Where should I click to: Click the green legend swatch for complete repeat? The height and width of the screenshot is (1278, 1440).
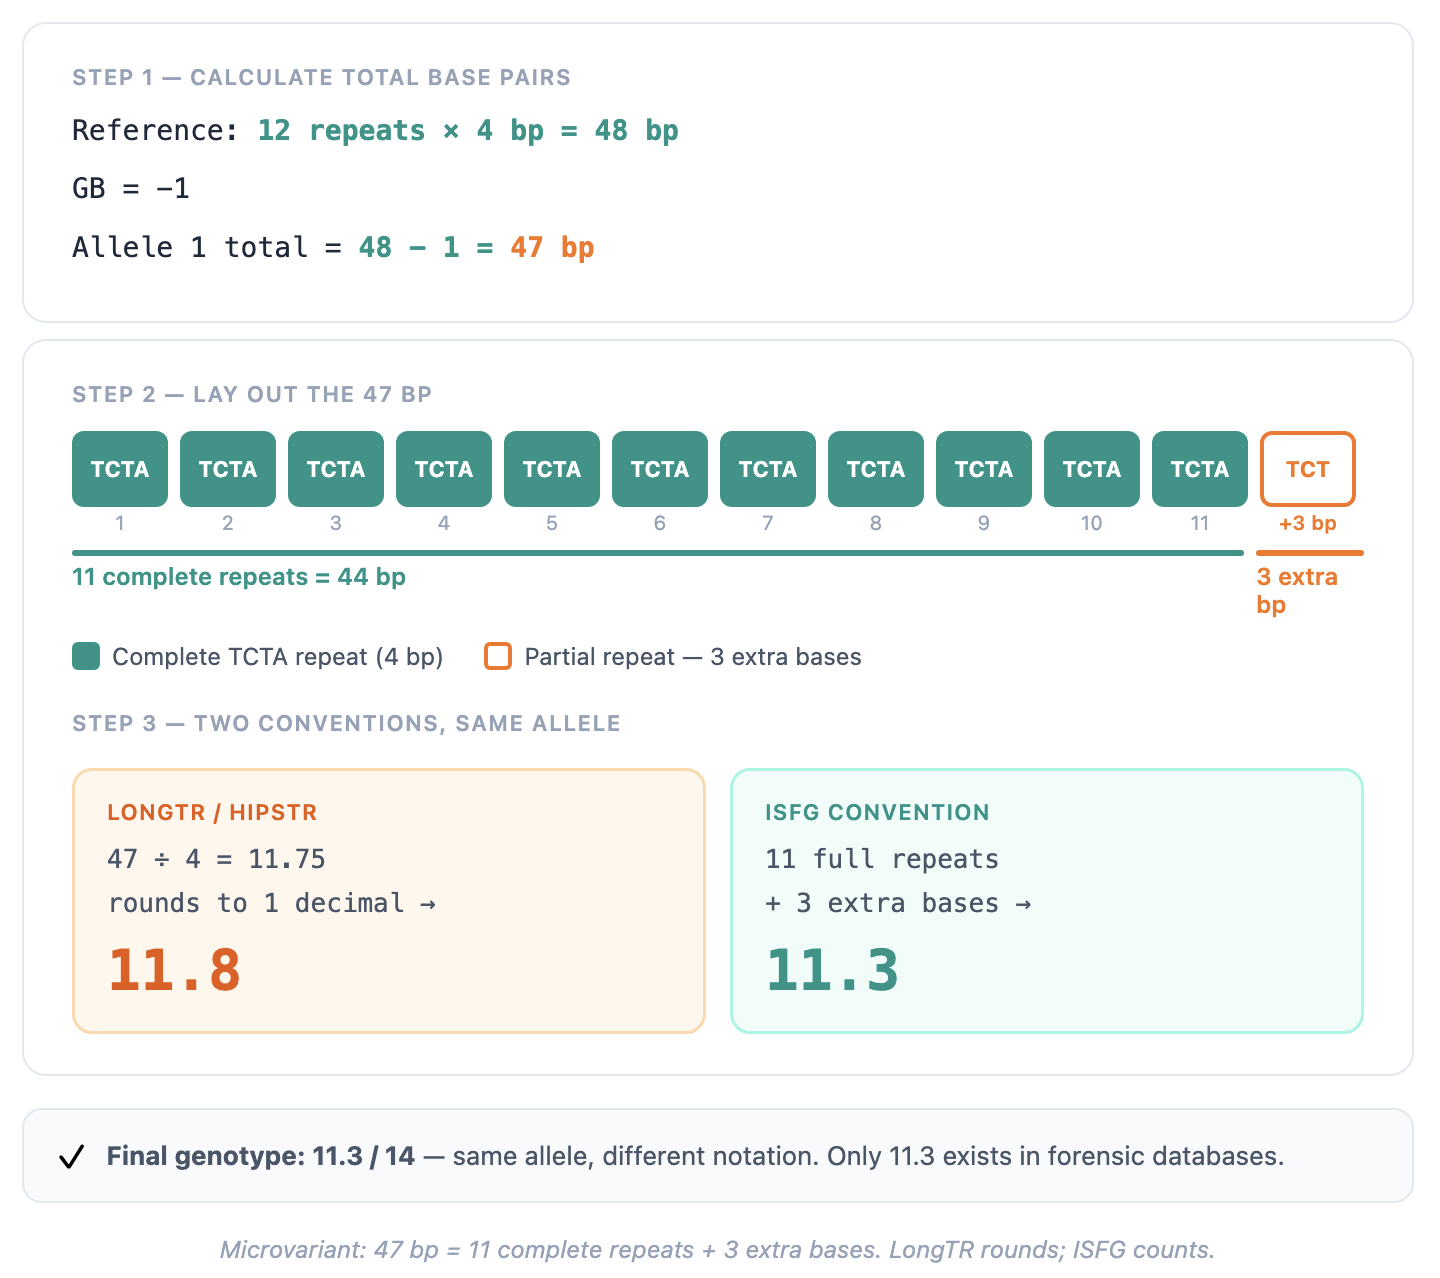tap(86, 657)
